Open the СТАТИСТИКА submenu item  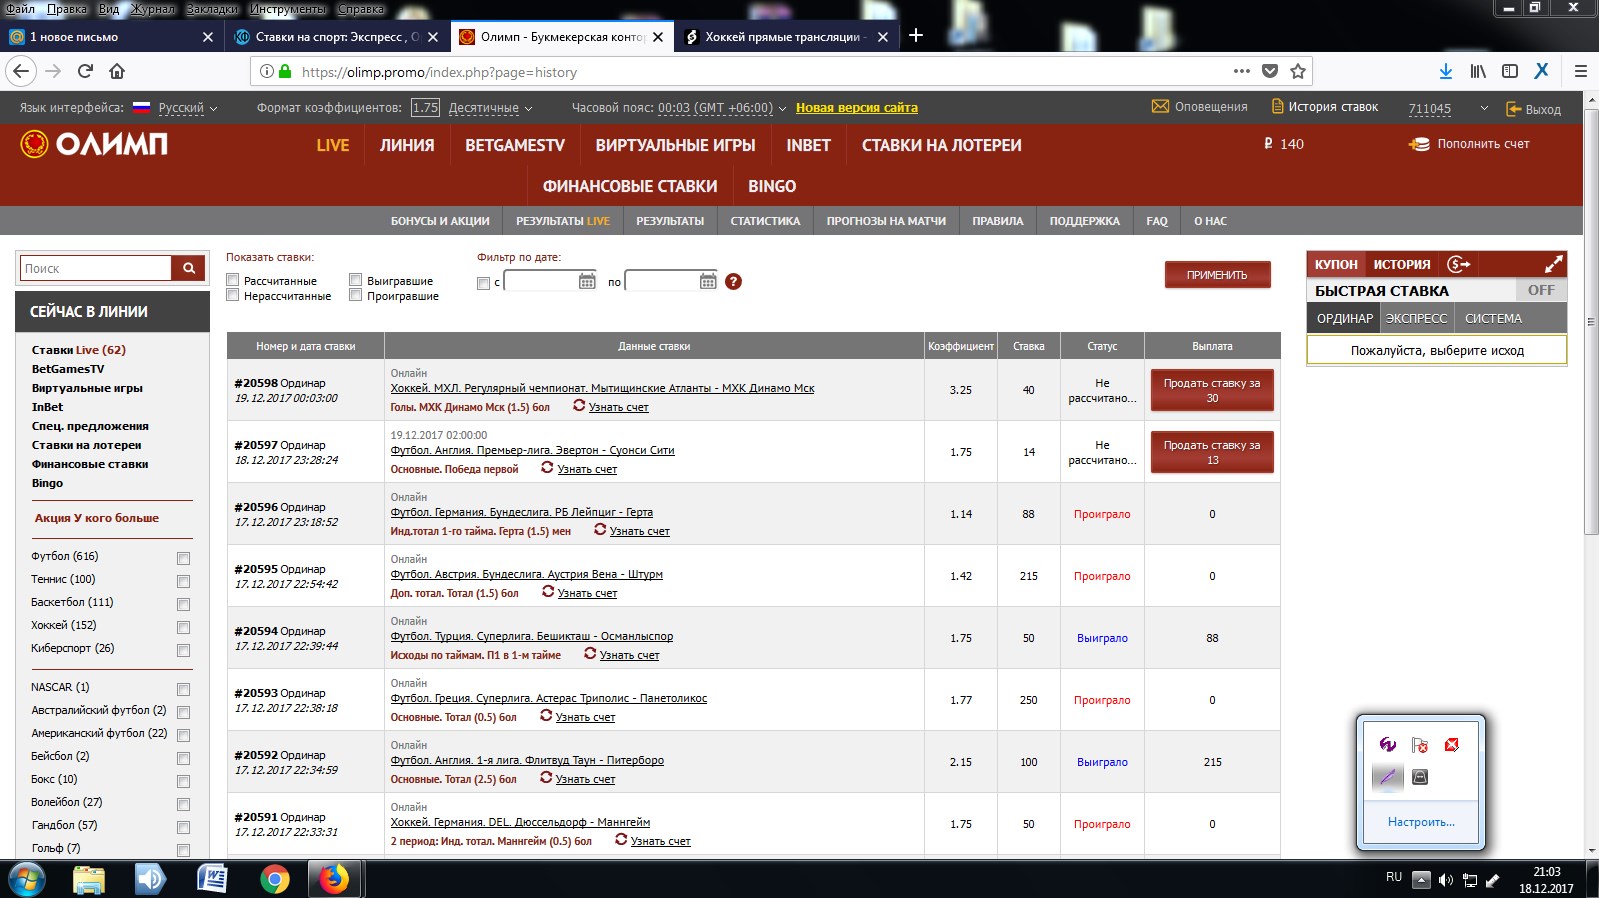pos(765,221)
